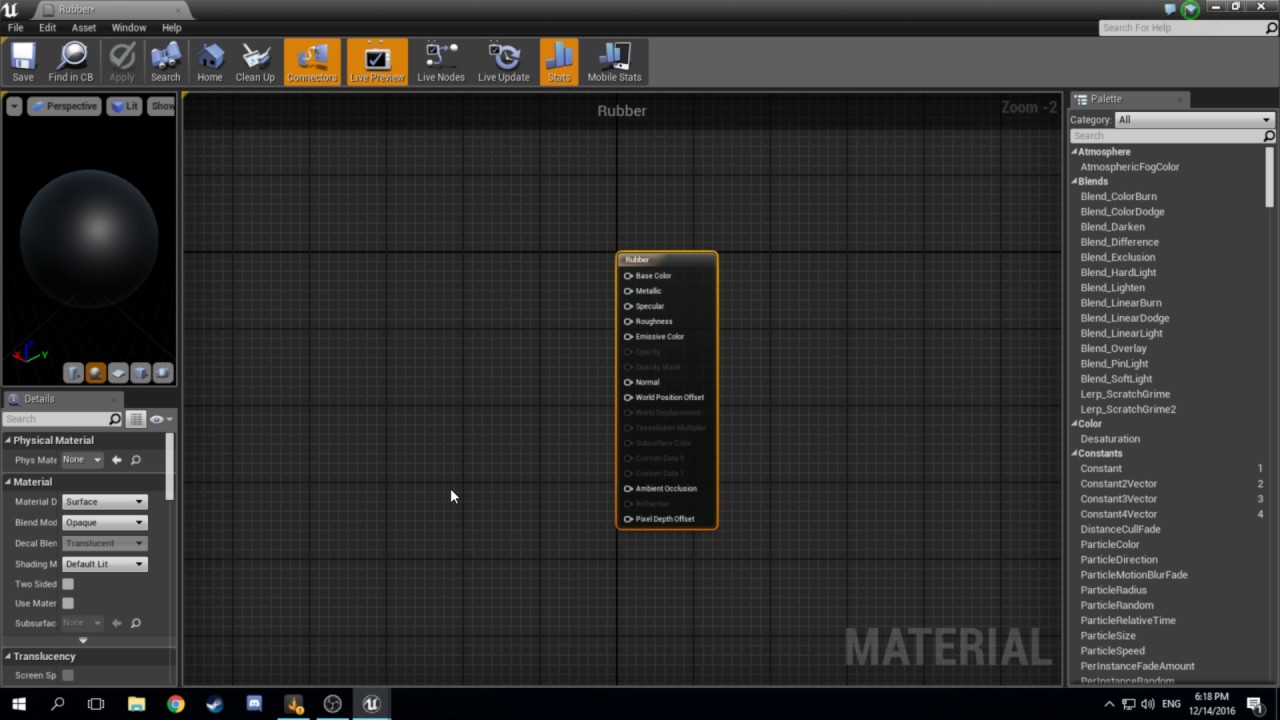Open Chrome from the Windows taskbar
1280x720 pixels.
(x=176, y=704)
